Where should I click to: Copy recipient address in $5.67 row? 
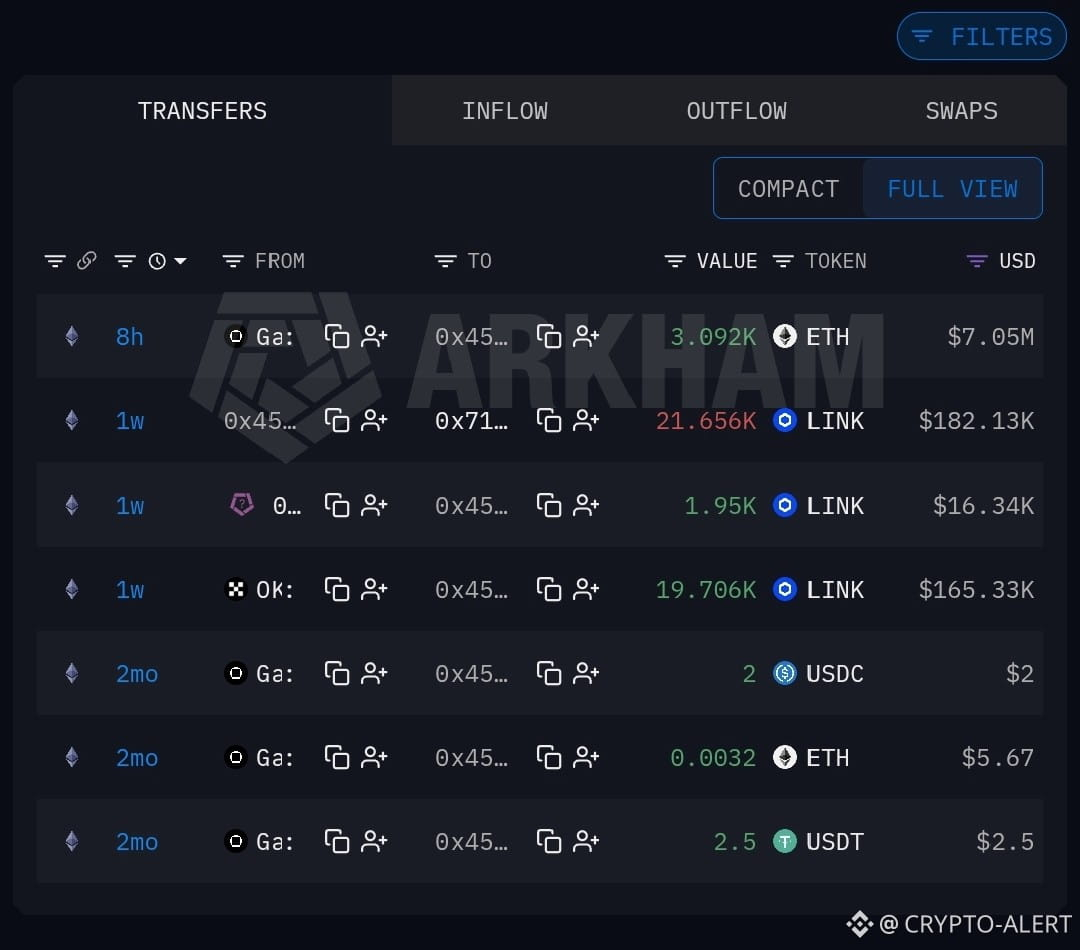click(549, 757)
